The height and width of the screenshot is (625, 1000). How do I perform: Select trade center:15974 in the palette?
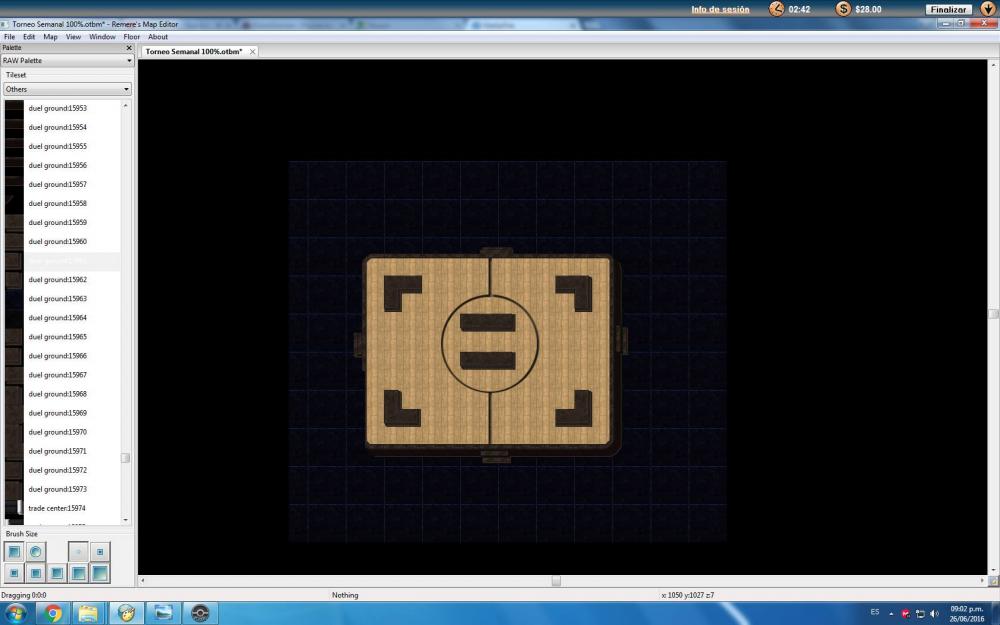click(62, 508)
